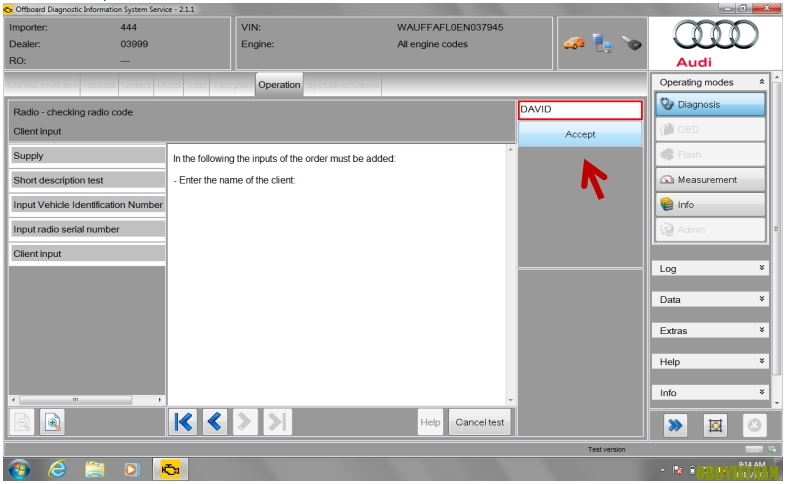Launch Internet Explorer from taskbar

click(x=57, y=469)
